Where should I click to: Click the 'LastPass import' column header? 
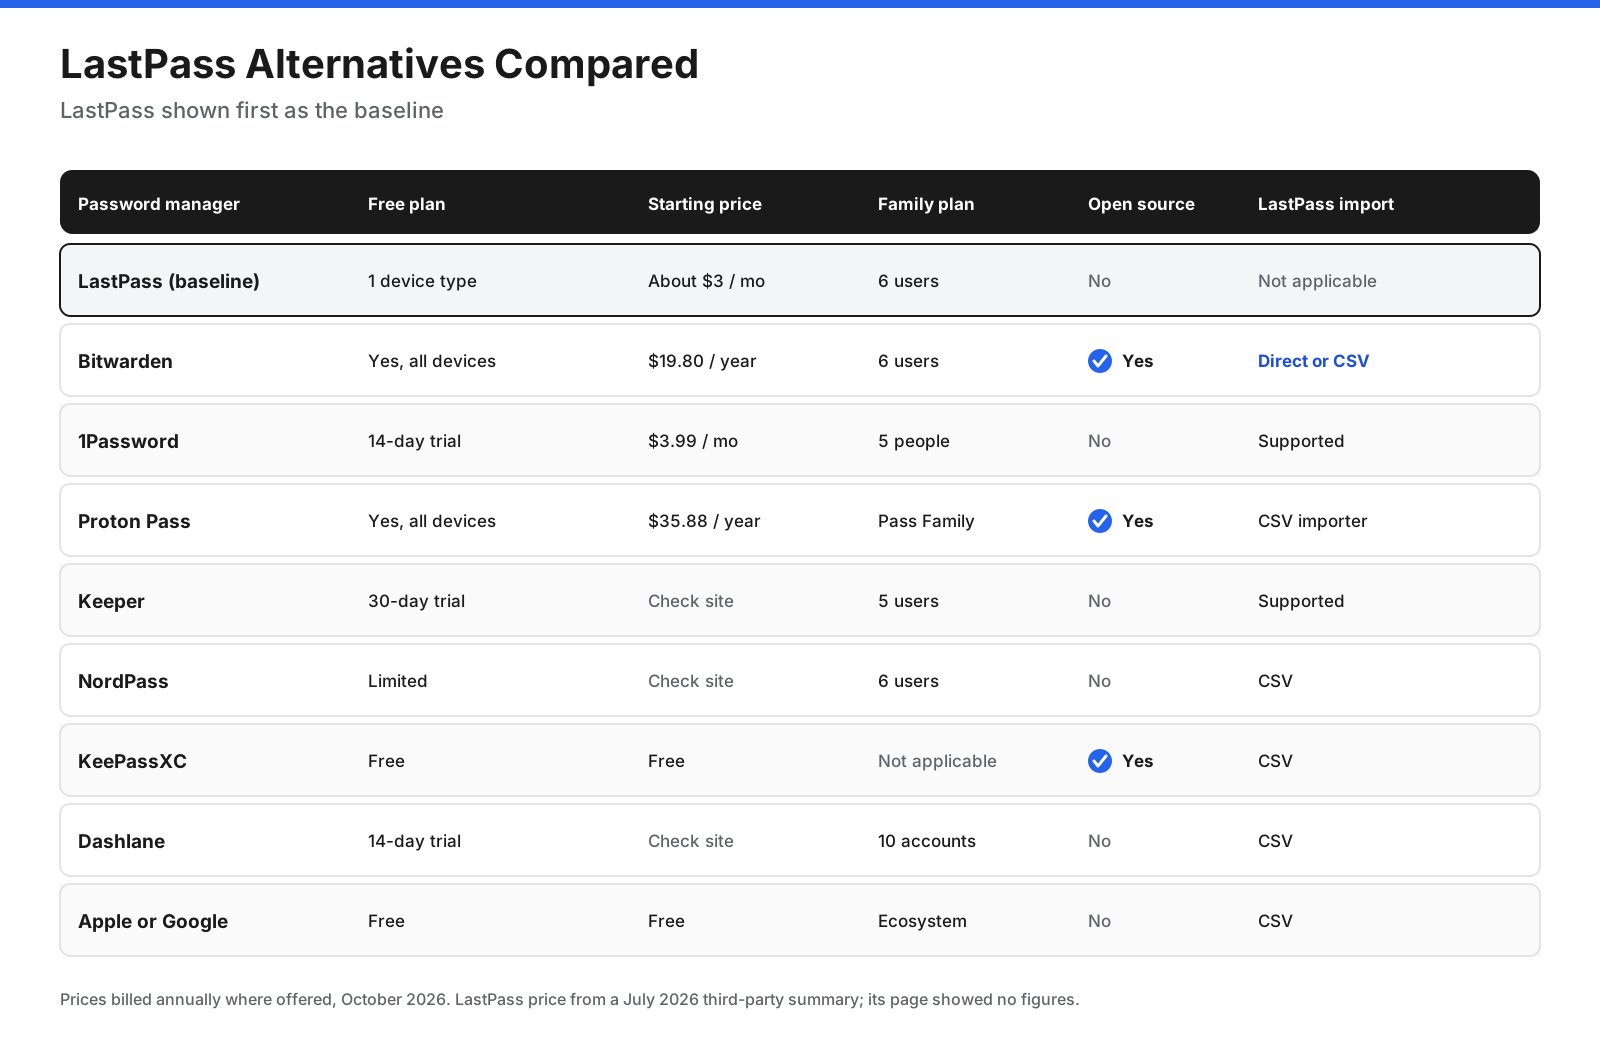click(1326, 204)
